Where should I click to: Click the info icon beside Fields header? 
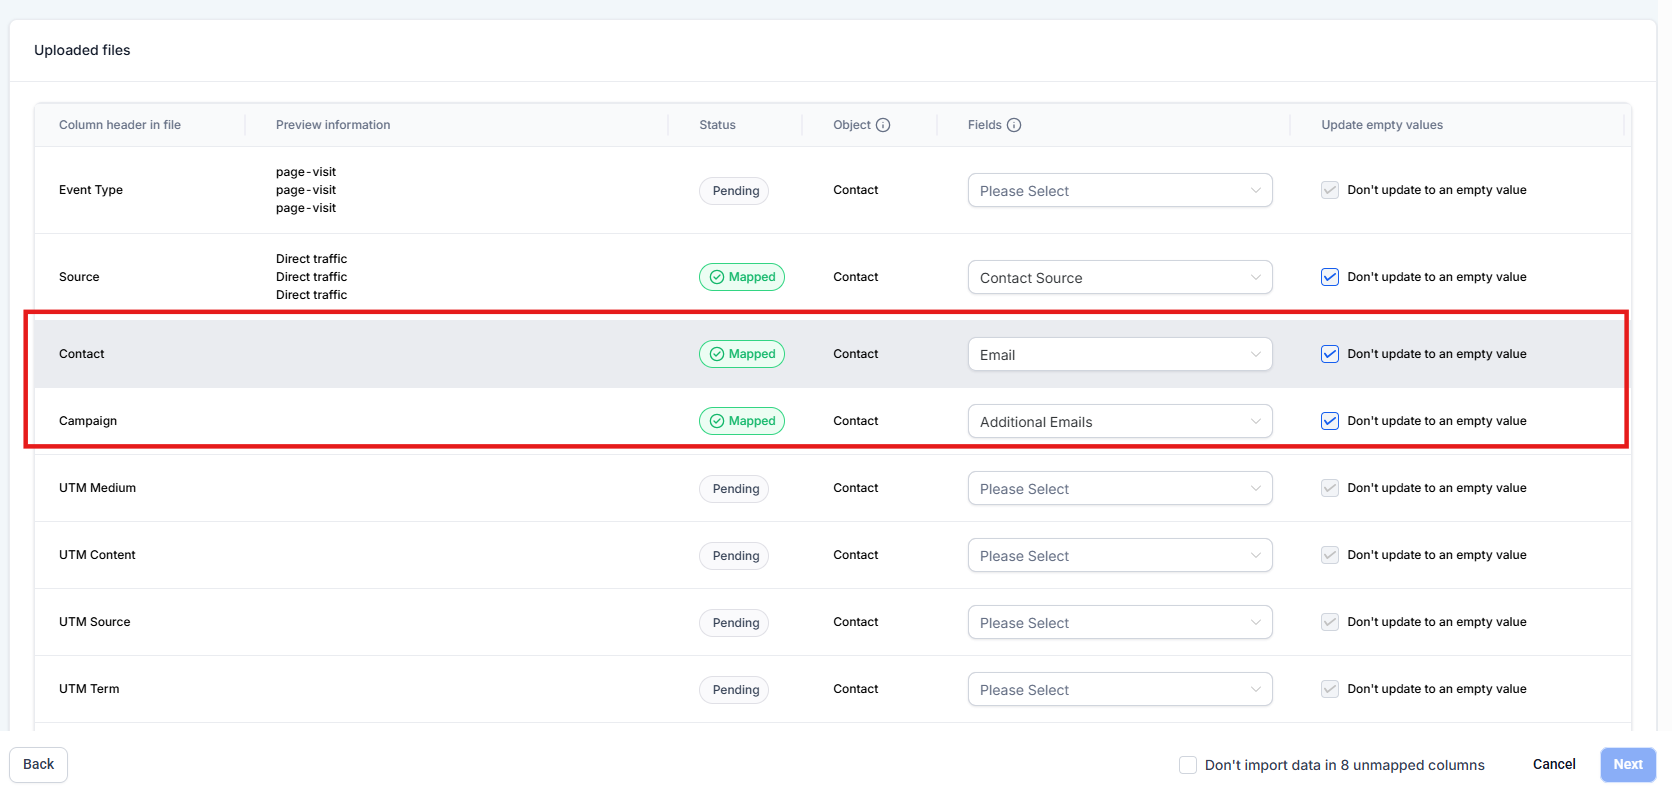click(1014, 125)
